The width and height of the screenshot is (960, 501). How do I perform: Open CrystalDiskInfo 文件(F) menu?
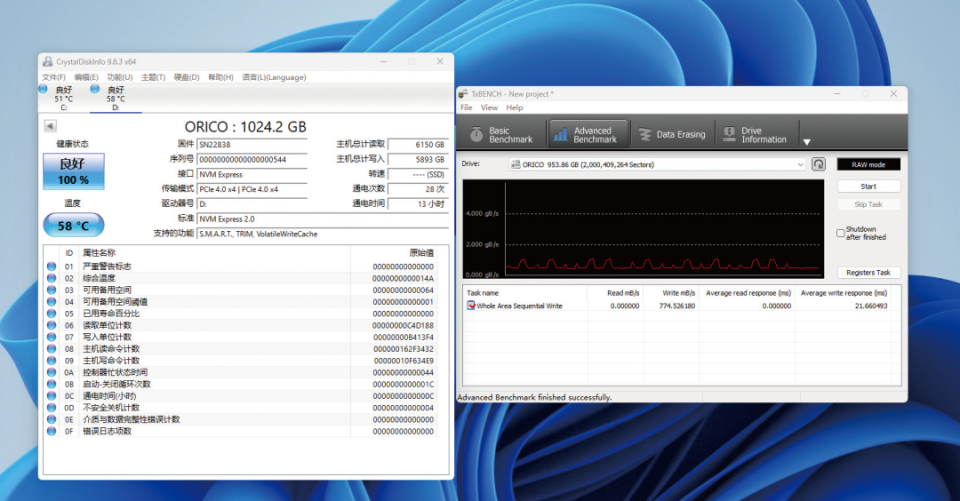53,77
